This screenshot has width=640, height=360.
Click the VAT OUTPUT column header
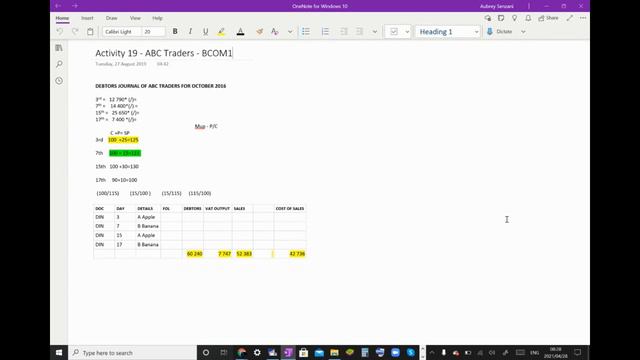coord(218,209)
